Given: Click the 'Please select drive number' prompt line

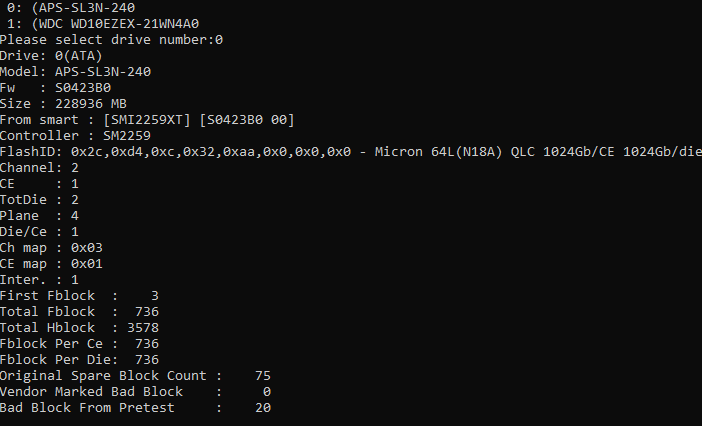Looking at the screenshot, I should 111,40.
